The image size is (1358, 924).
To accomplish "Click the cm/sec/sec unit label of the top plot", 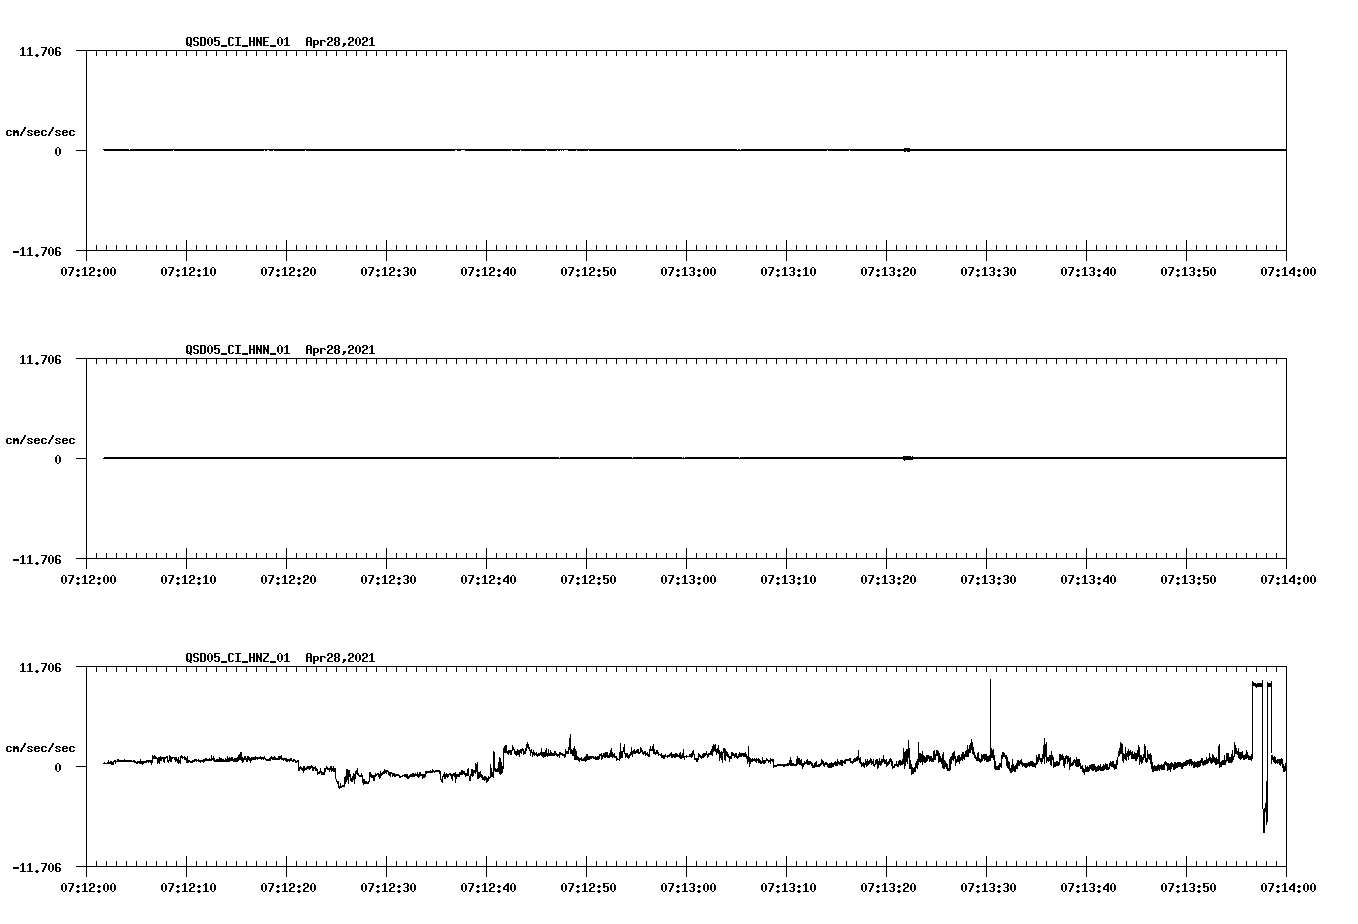I will point(42,131).
